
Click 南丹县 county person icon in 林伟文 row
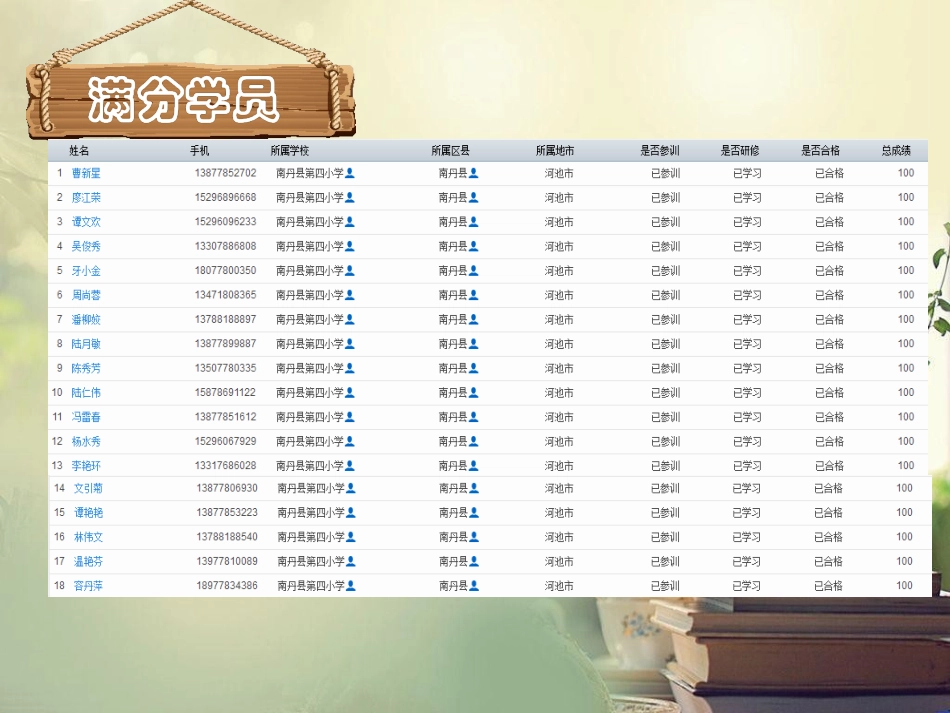tap(474, 537)
